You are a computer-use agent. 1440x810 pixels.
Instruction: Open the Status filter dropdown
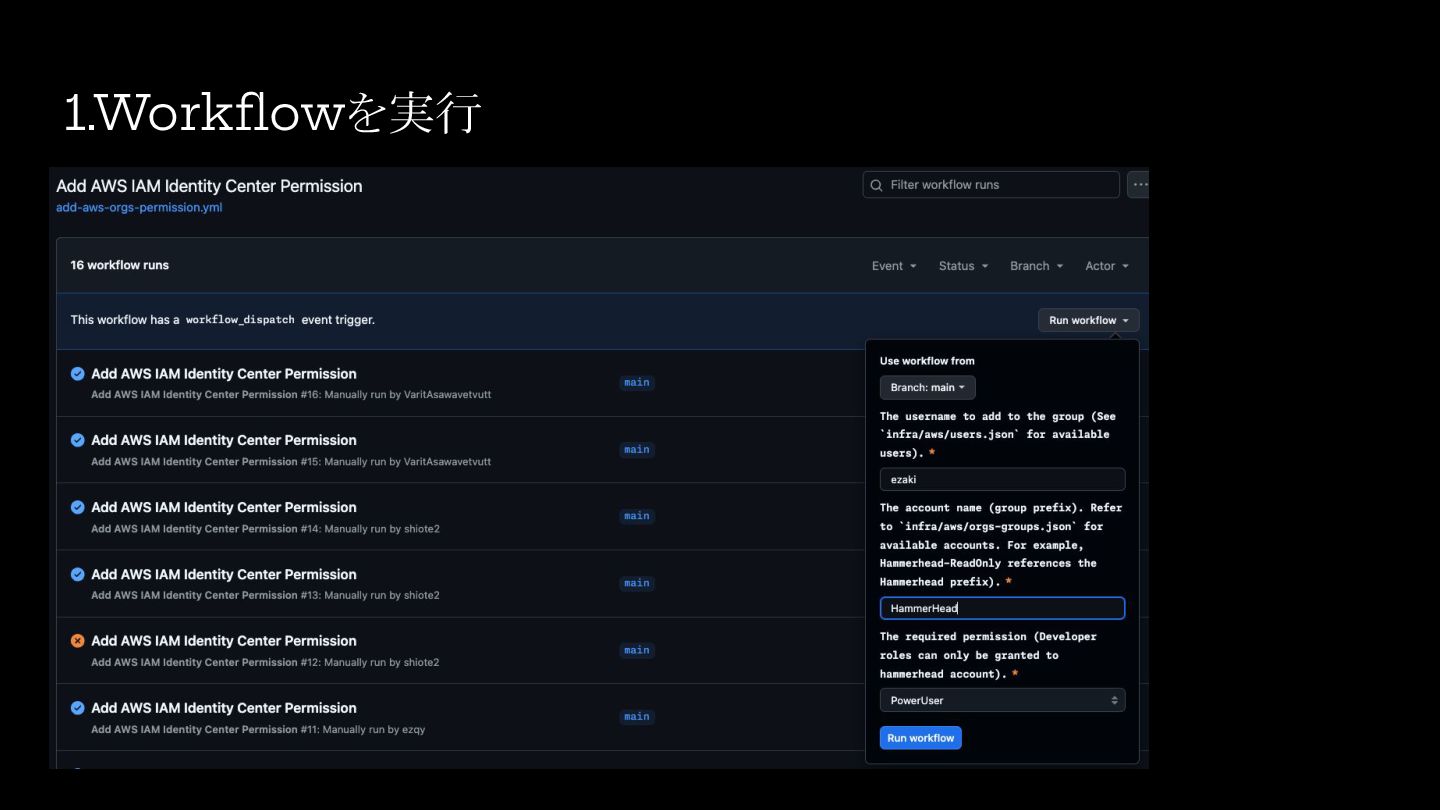click(963, 266)
